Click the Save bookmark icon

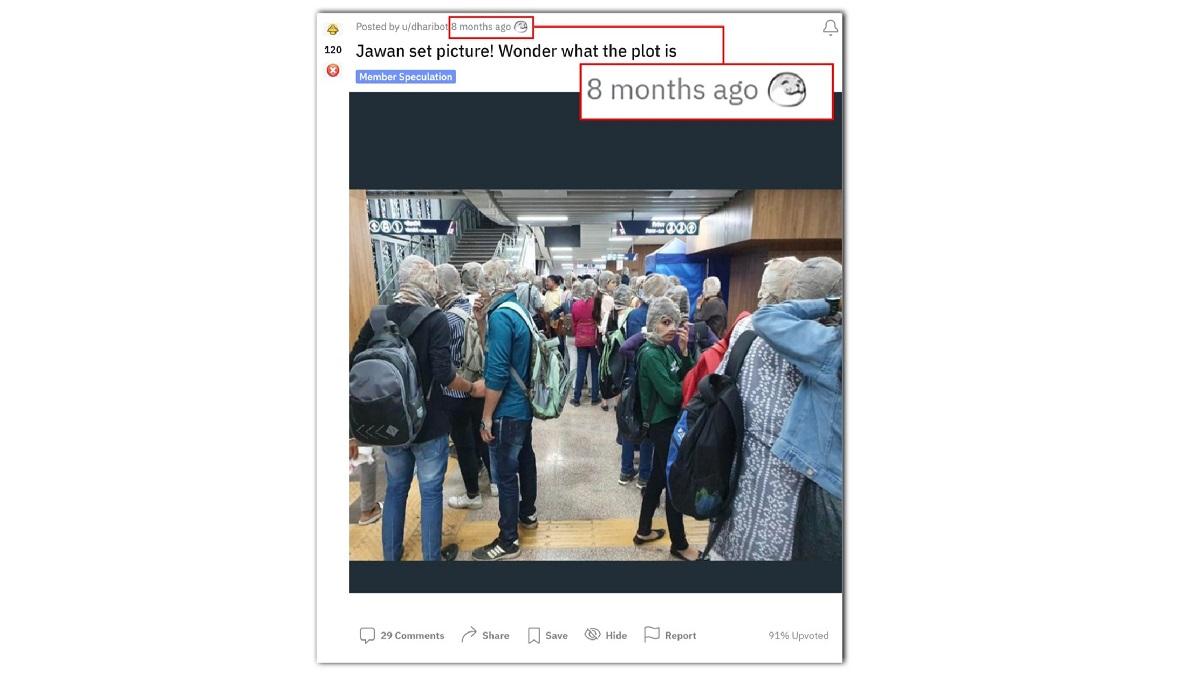point(534,635)
